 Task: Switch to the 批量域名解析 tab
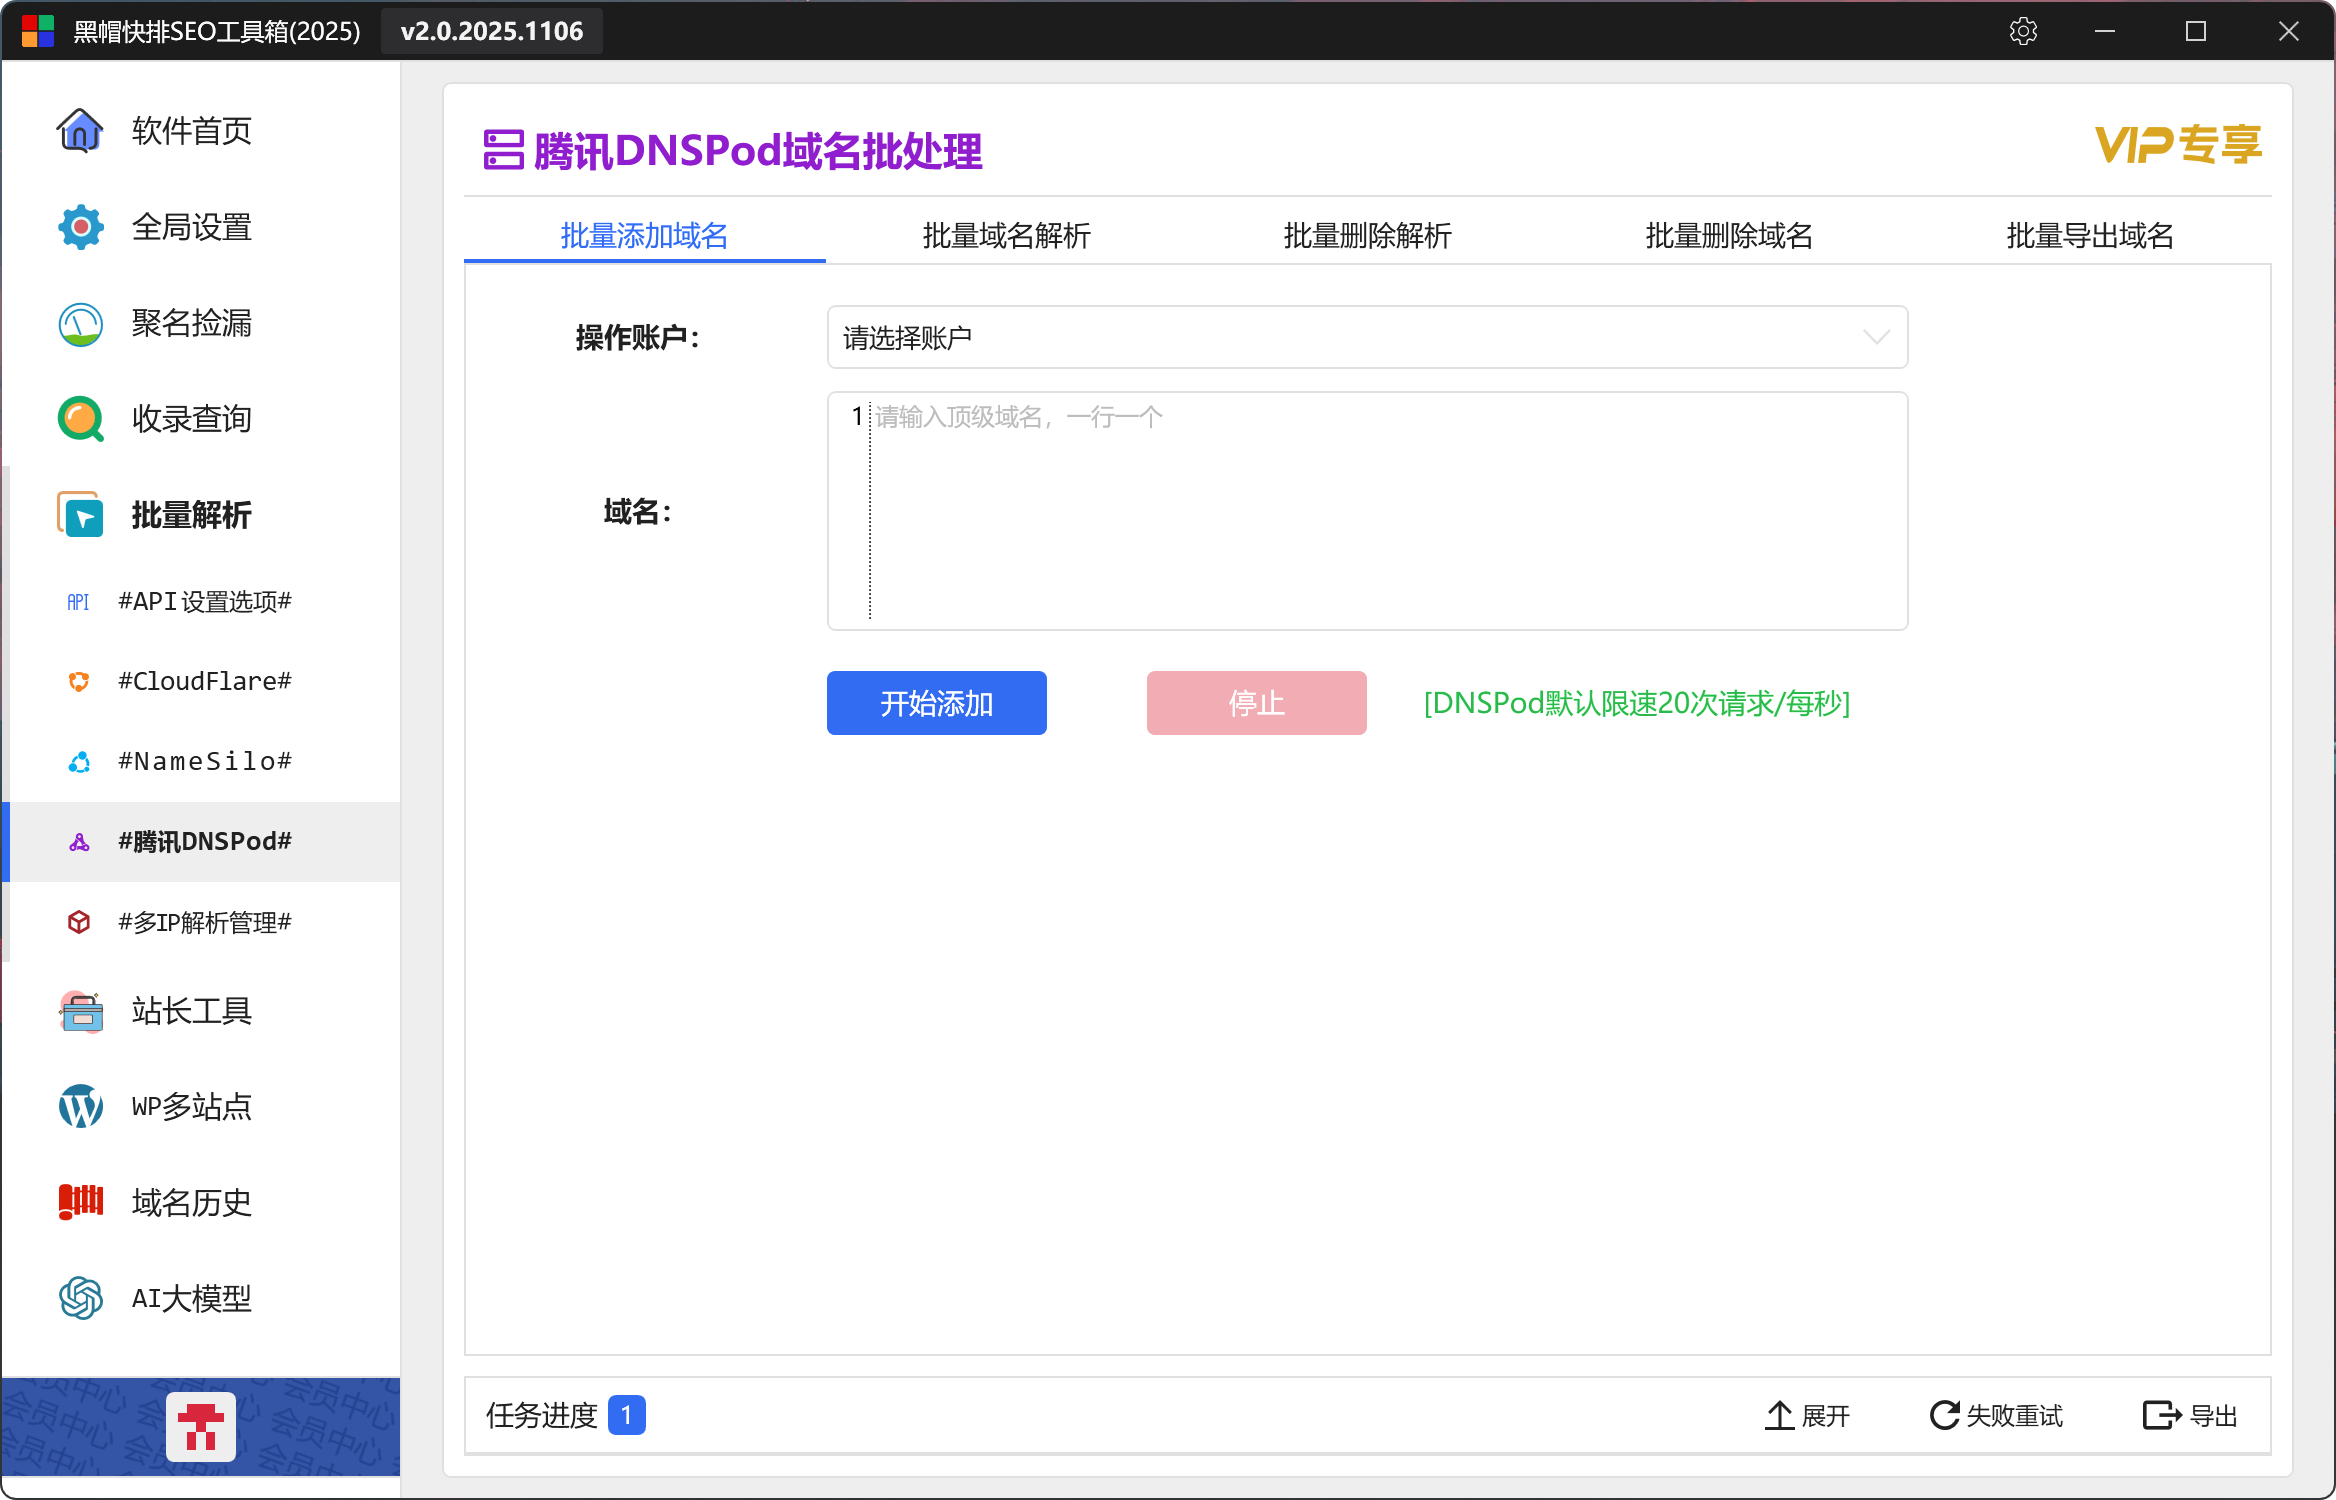[1006, 235]
